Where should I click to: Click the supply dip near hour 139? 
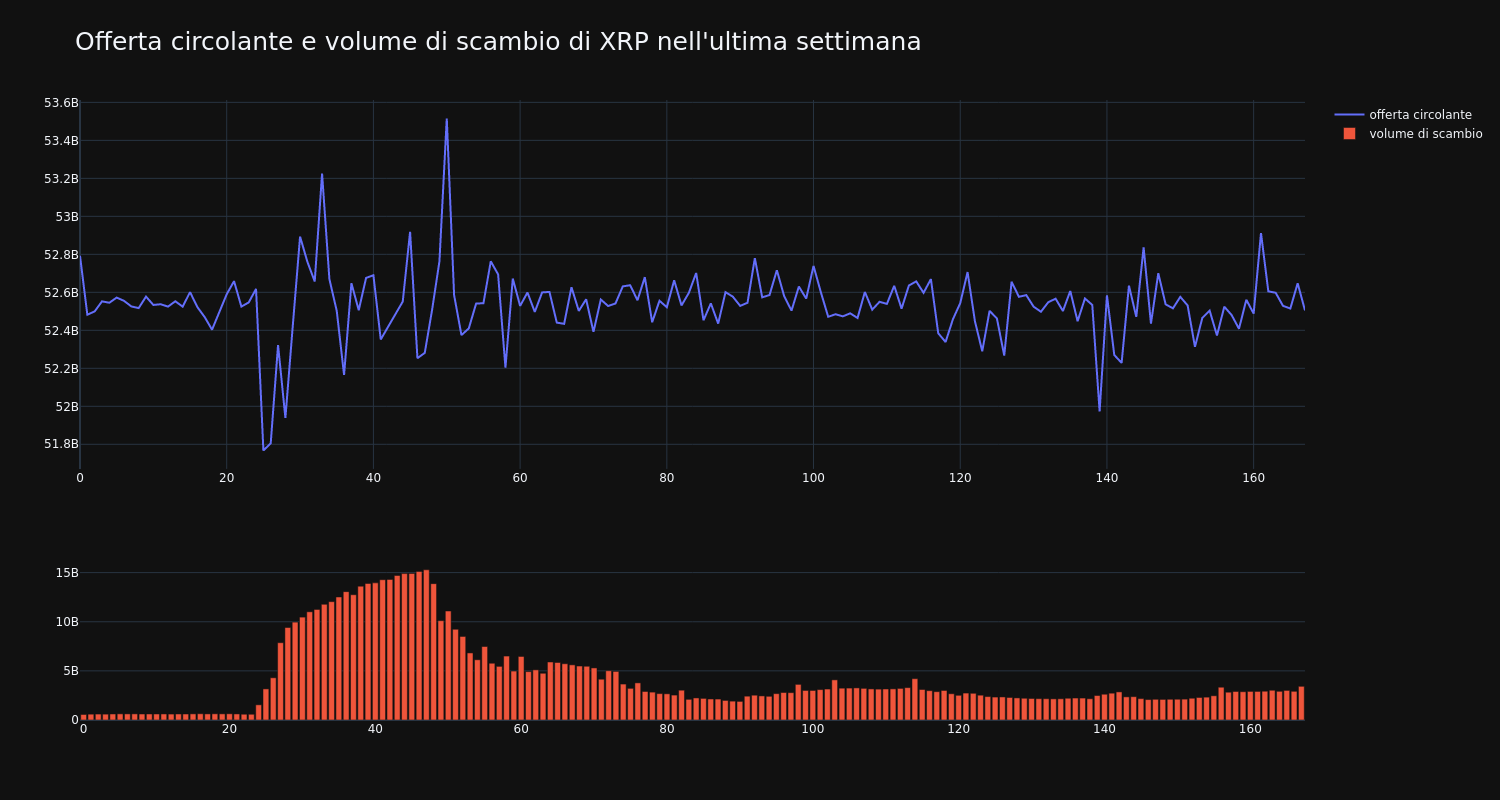[1099, 410]
